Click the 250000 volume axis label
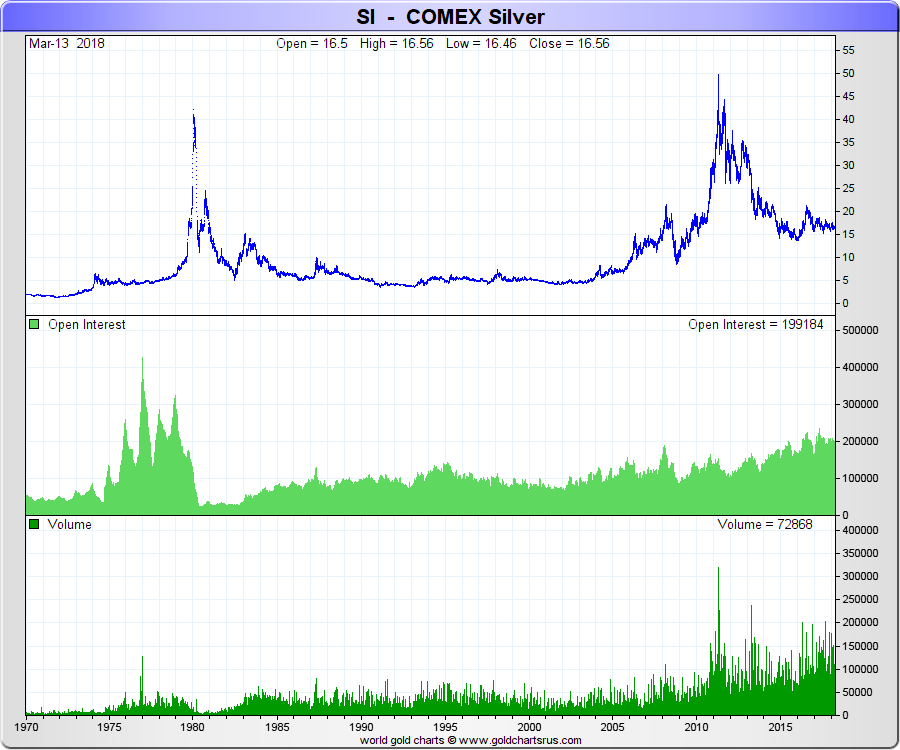900x750 pixels. (x=860, y=599)
